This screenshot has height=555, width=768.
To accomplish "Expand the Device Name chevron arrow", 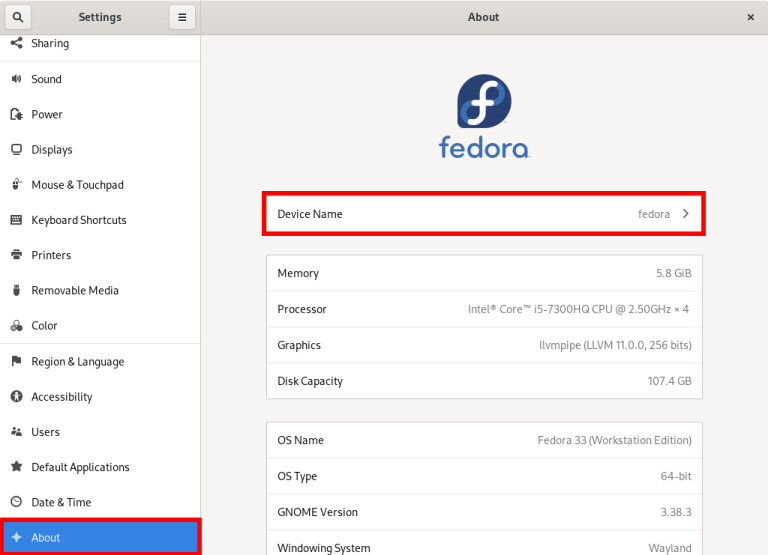I will pyautogui.click(x=686, y=214).
